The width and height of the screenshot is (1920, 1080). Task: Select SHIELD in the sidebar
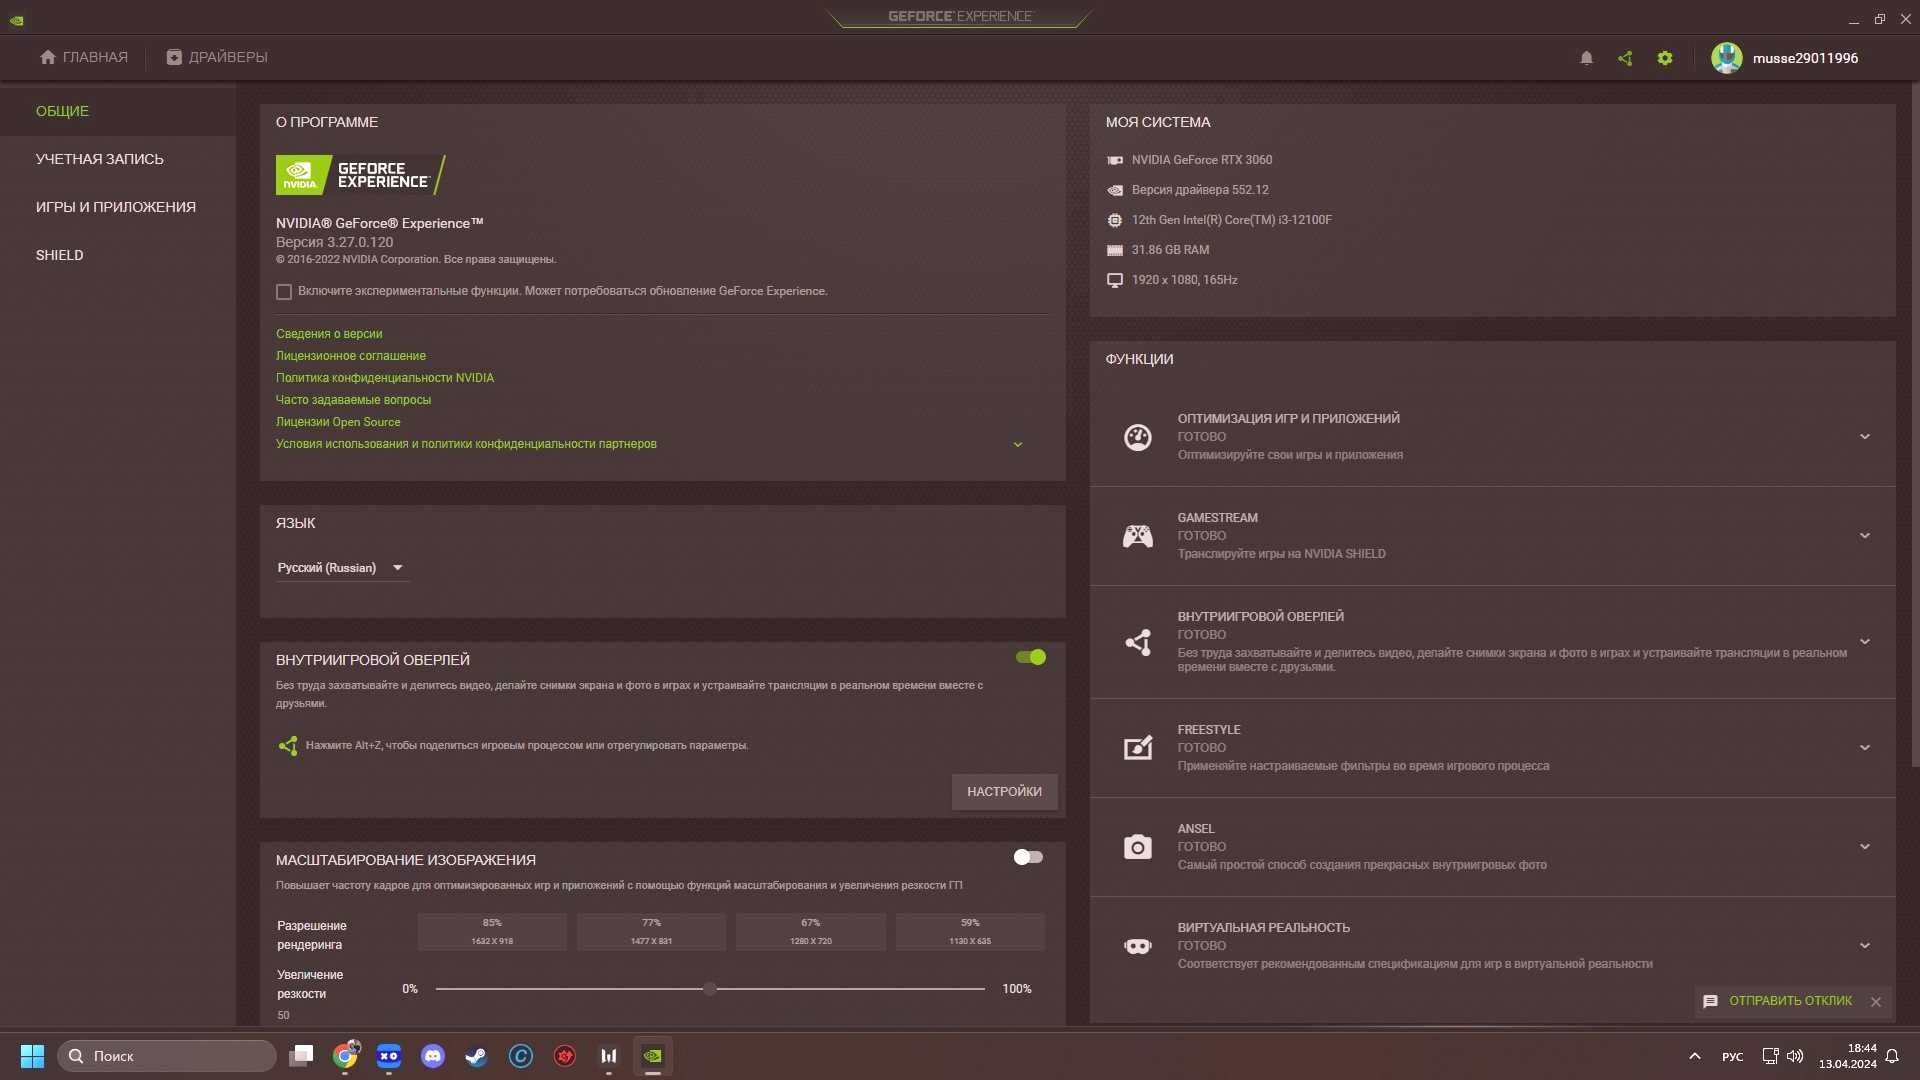pos(118,255)
